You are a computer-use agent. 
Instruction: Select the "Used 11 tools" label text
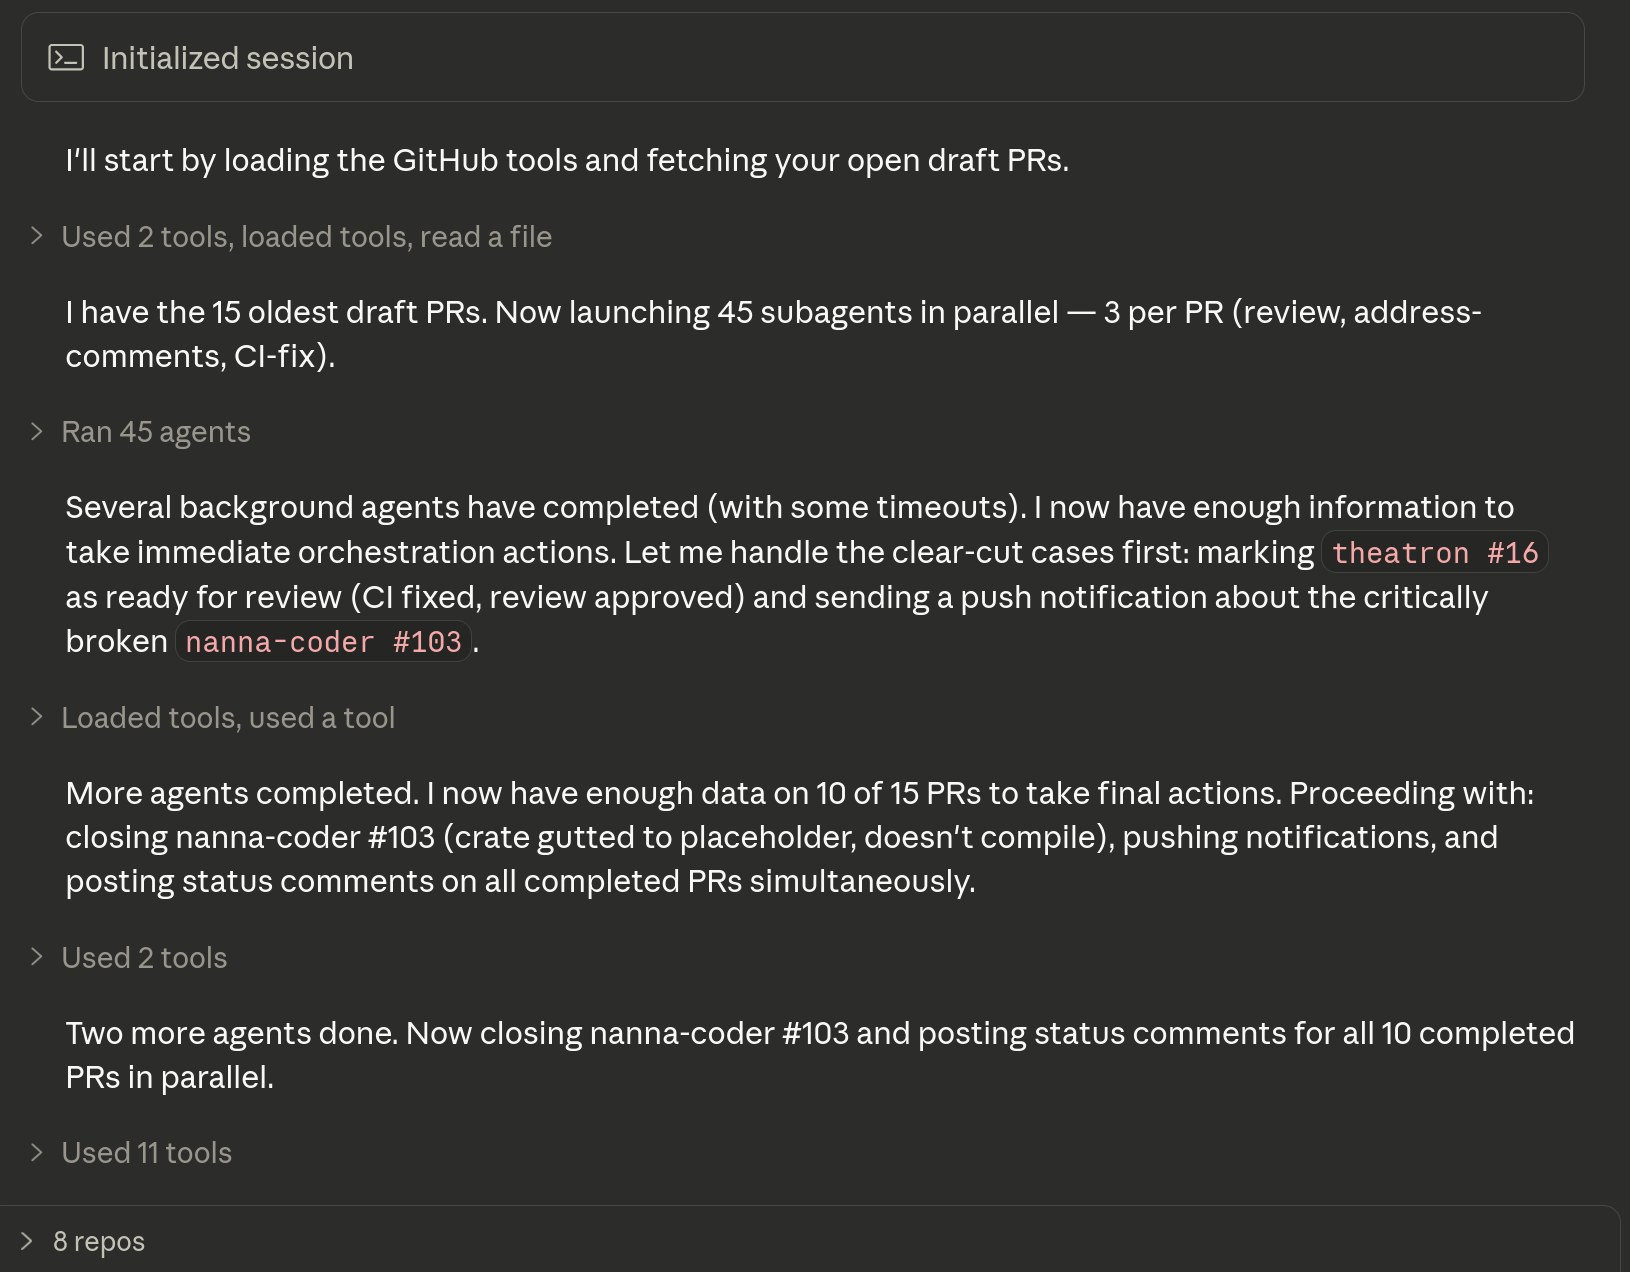tap(147, 1152)
